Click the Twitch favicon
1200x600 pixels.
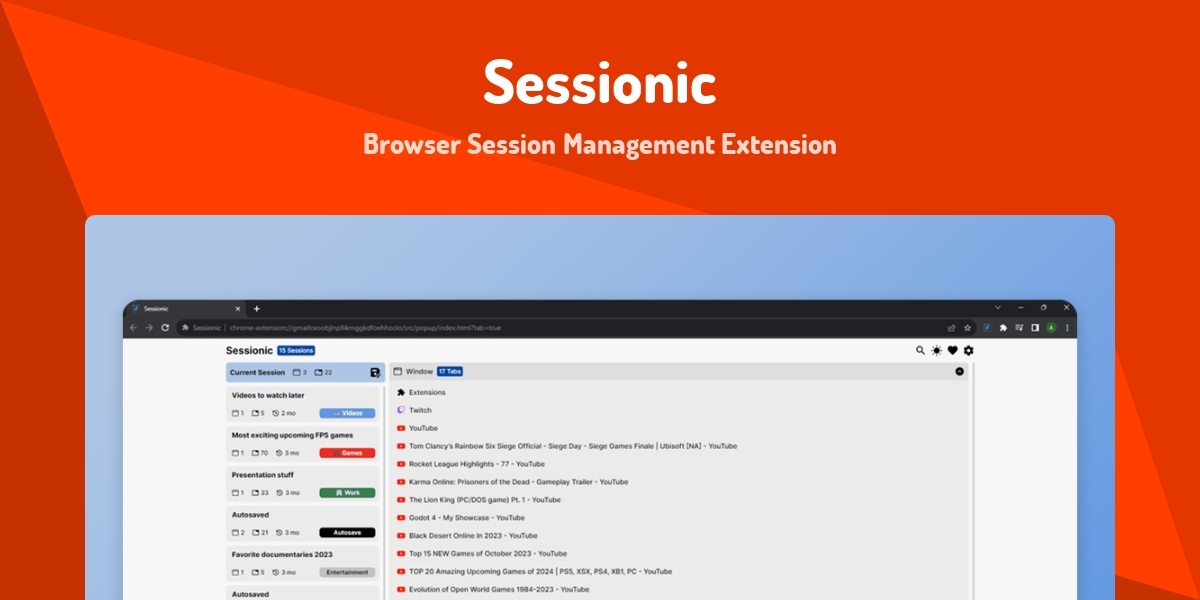401,410
